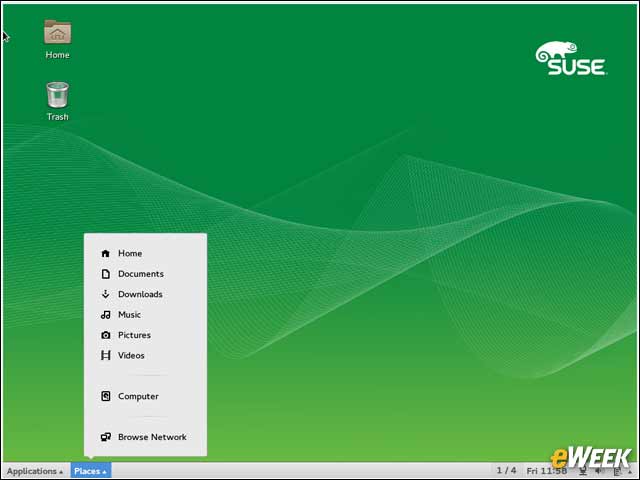The width and height of the screenshot is (640, 480).
Task: Click the document icon beside Documents
Action: click(x=105, y=274)
